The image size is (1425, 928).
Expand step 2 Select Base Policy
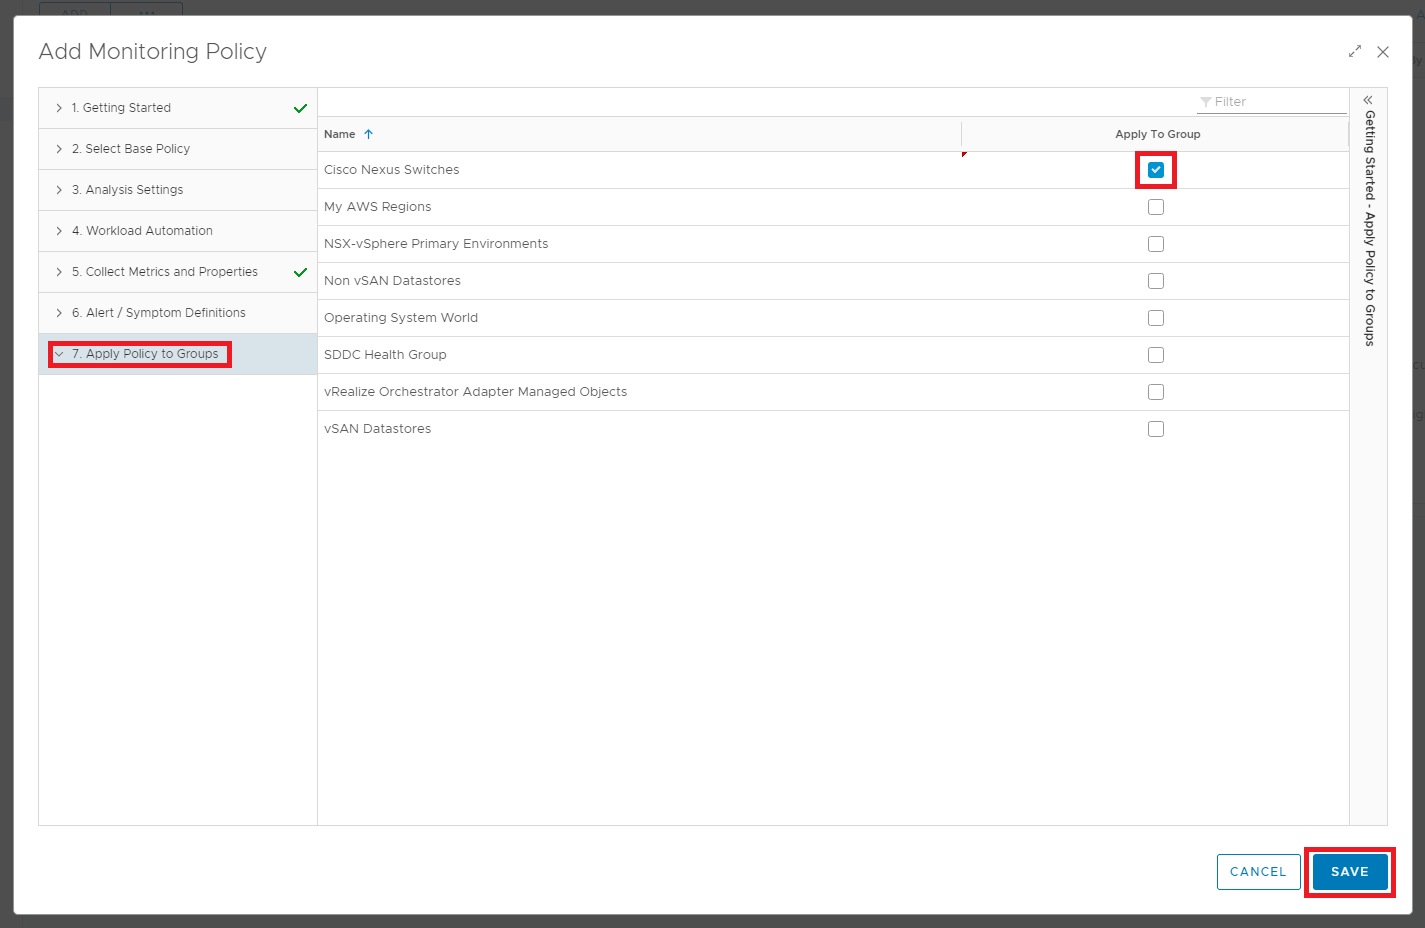(59, 149)
